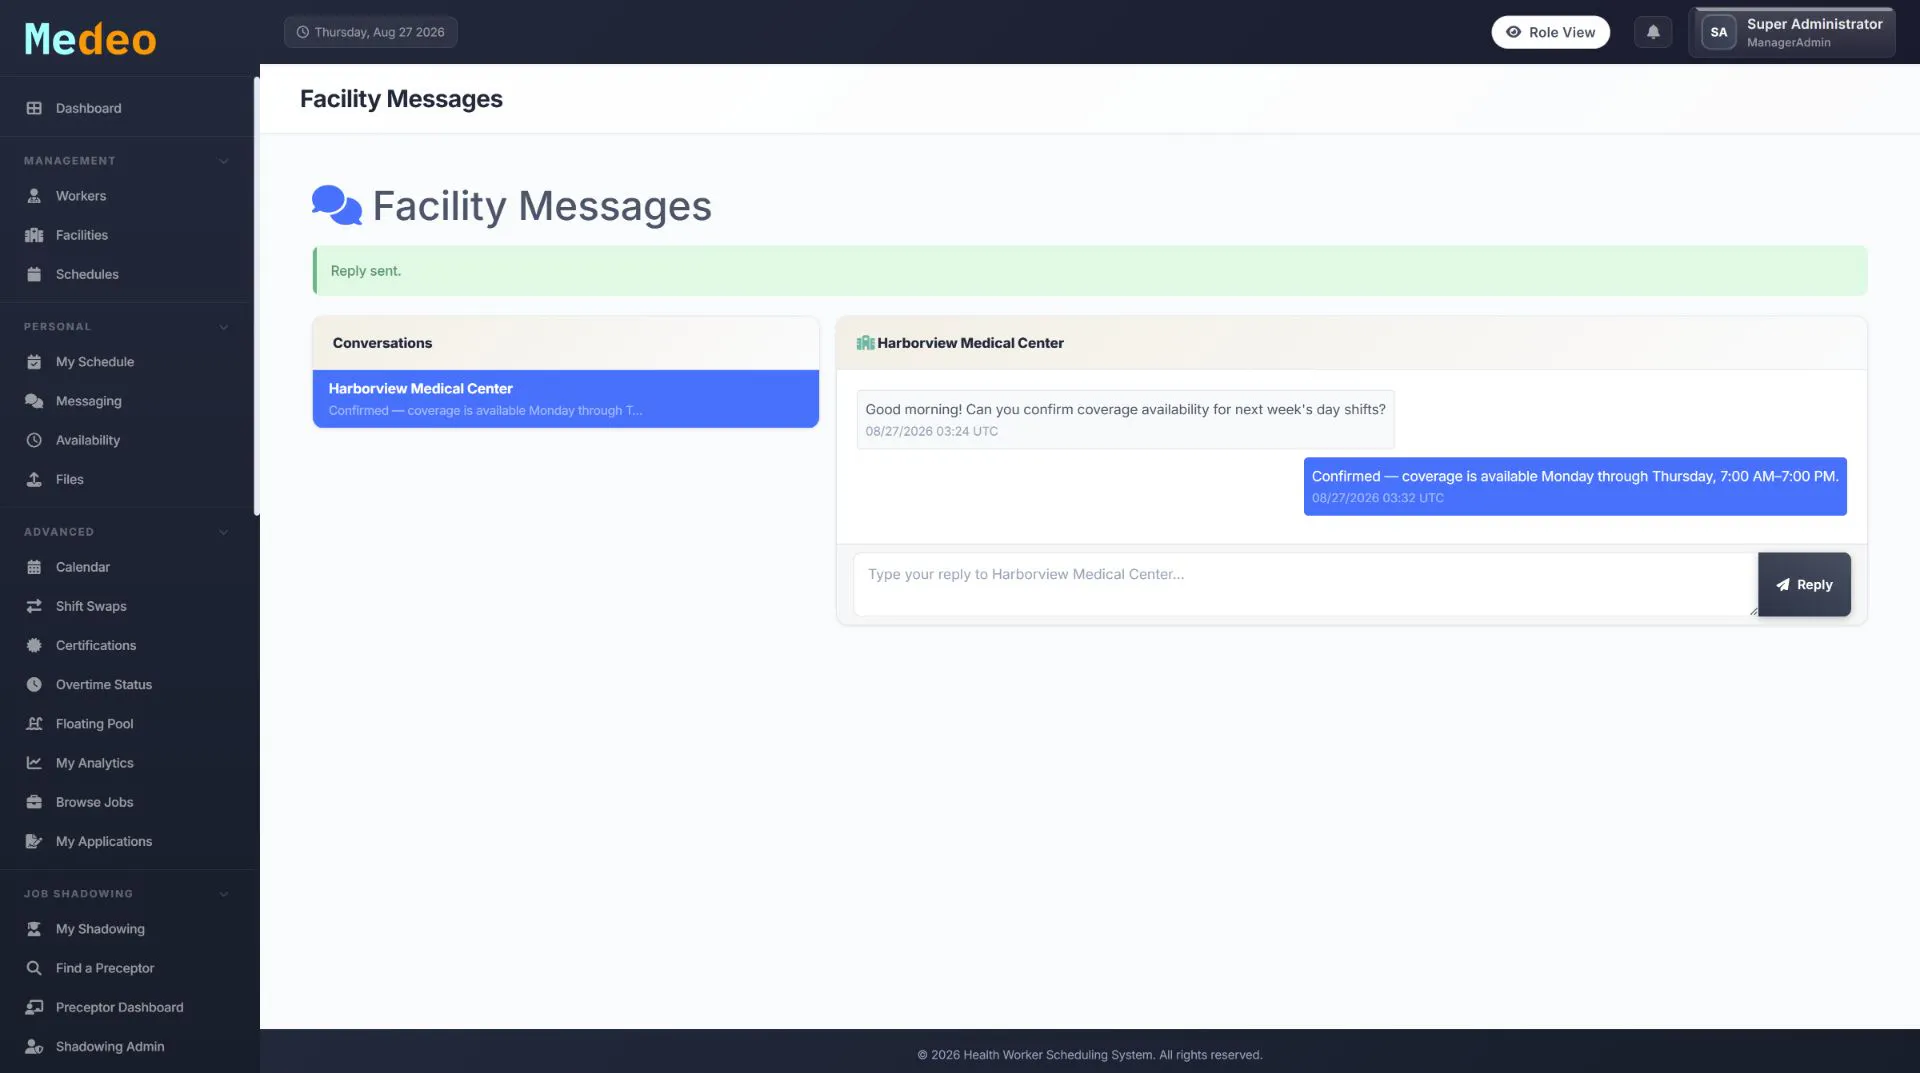This screenshot has height=1073, width=1920.
Task: Click the Availability clock icon
Action: [x=34, y=440]
